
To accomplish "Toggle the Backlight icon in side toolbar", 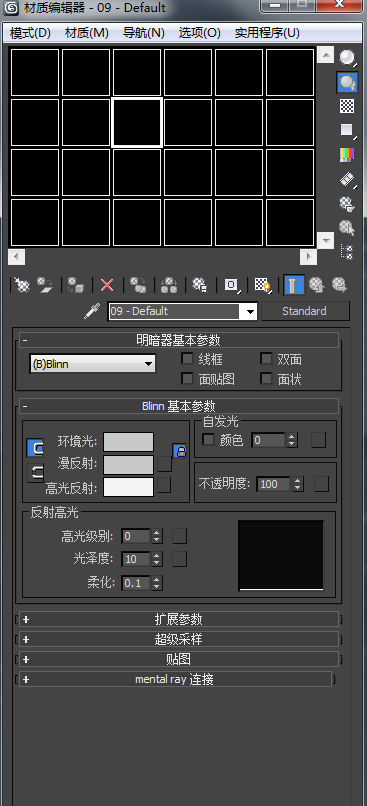I will pyautogui.click(x=347, y=82).
